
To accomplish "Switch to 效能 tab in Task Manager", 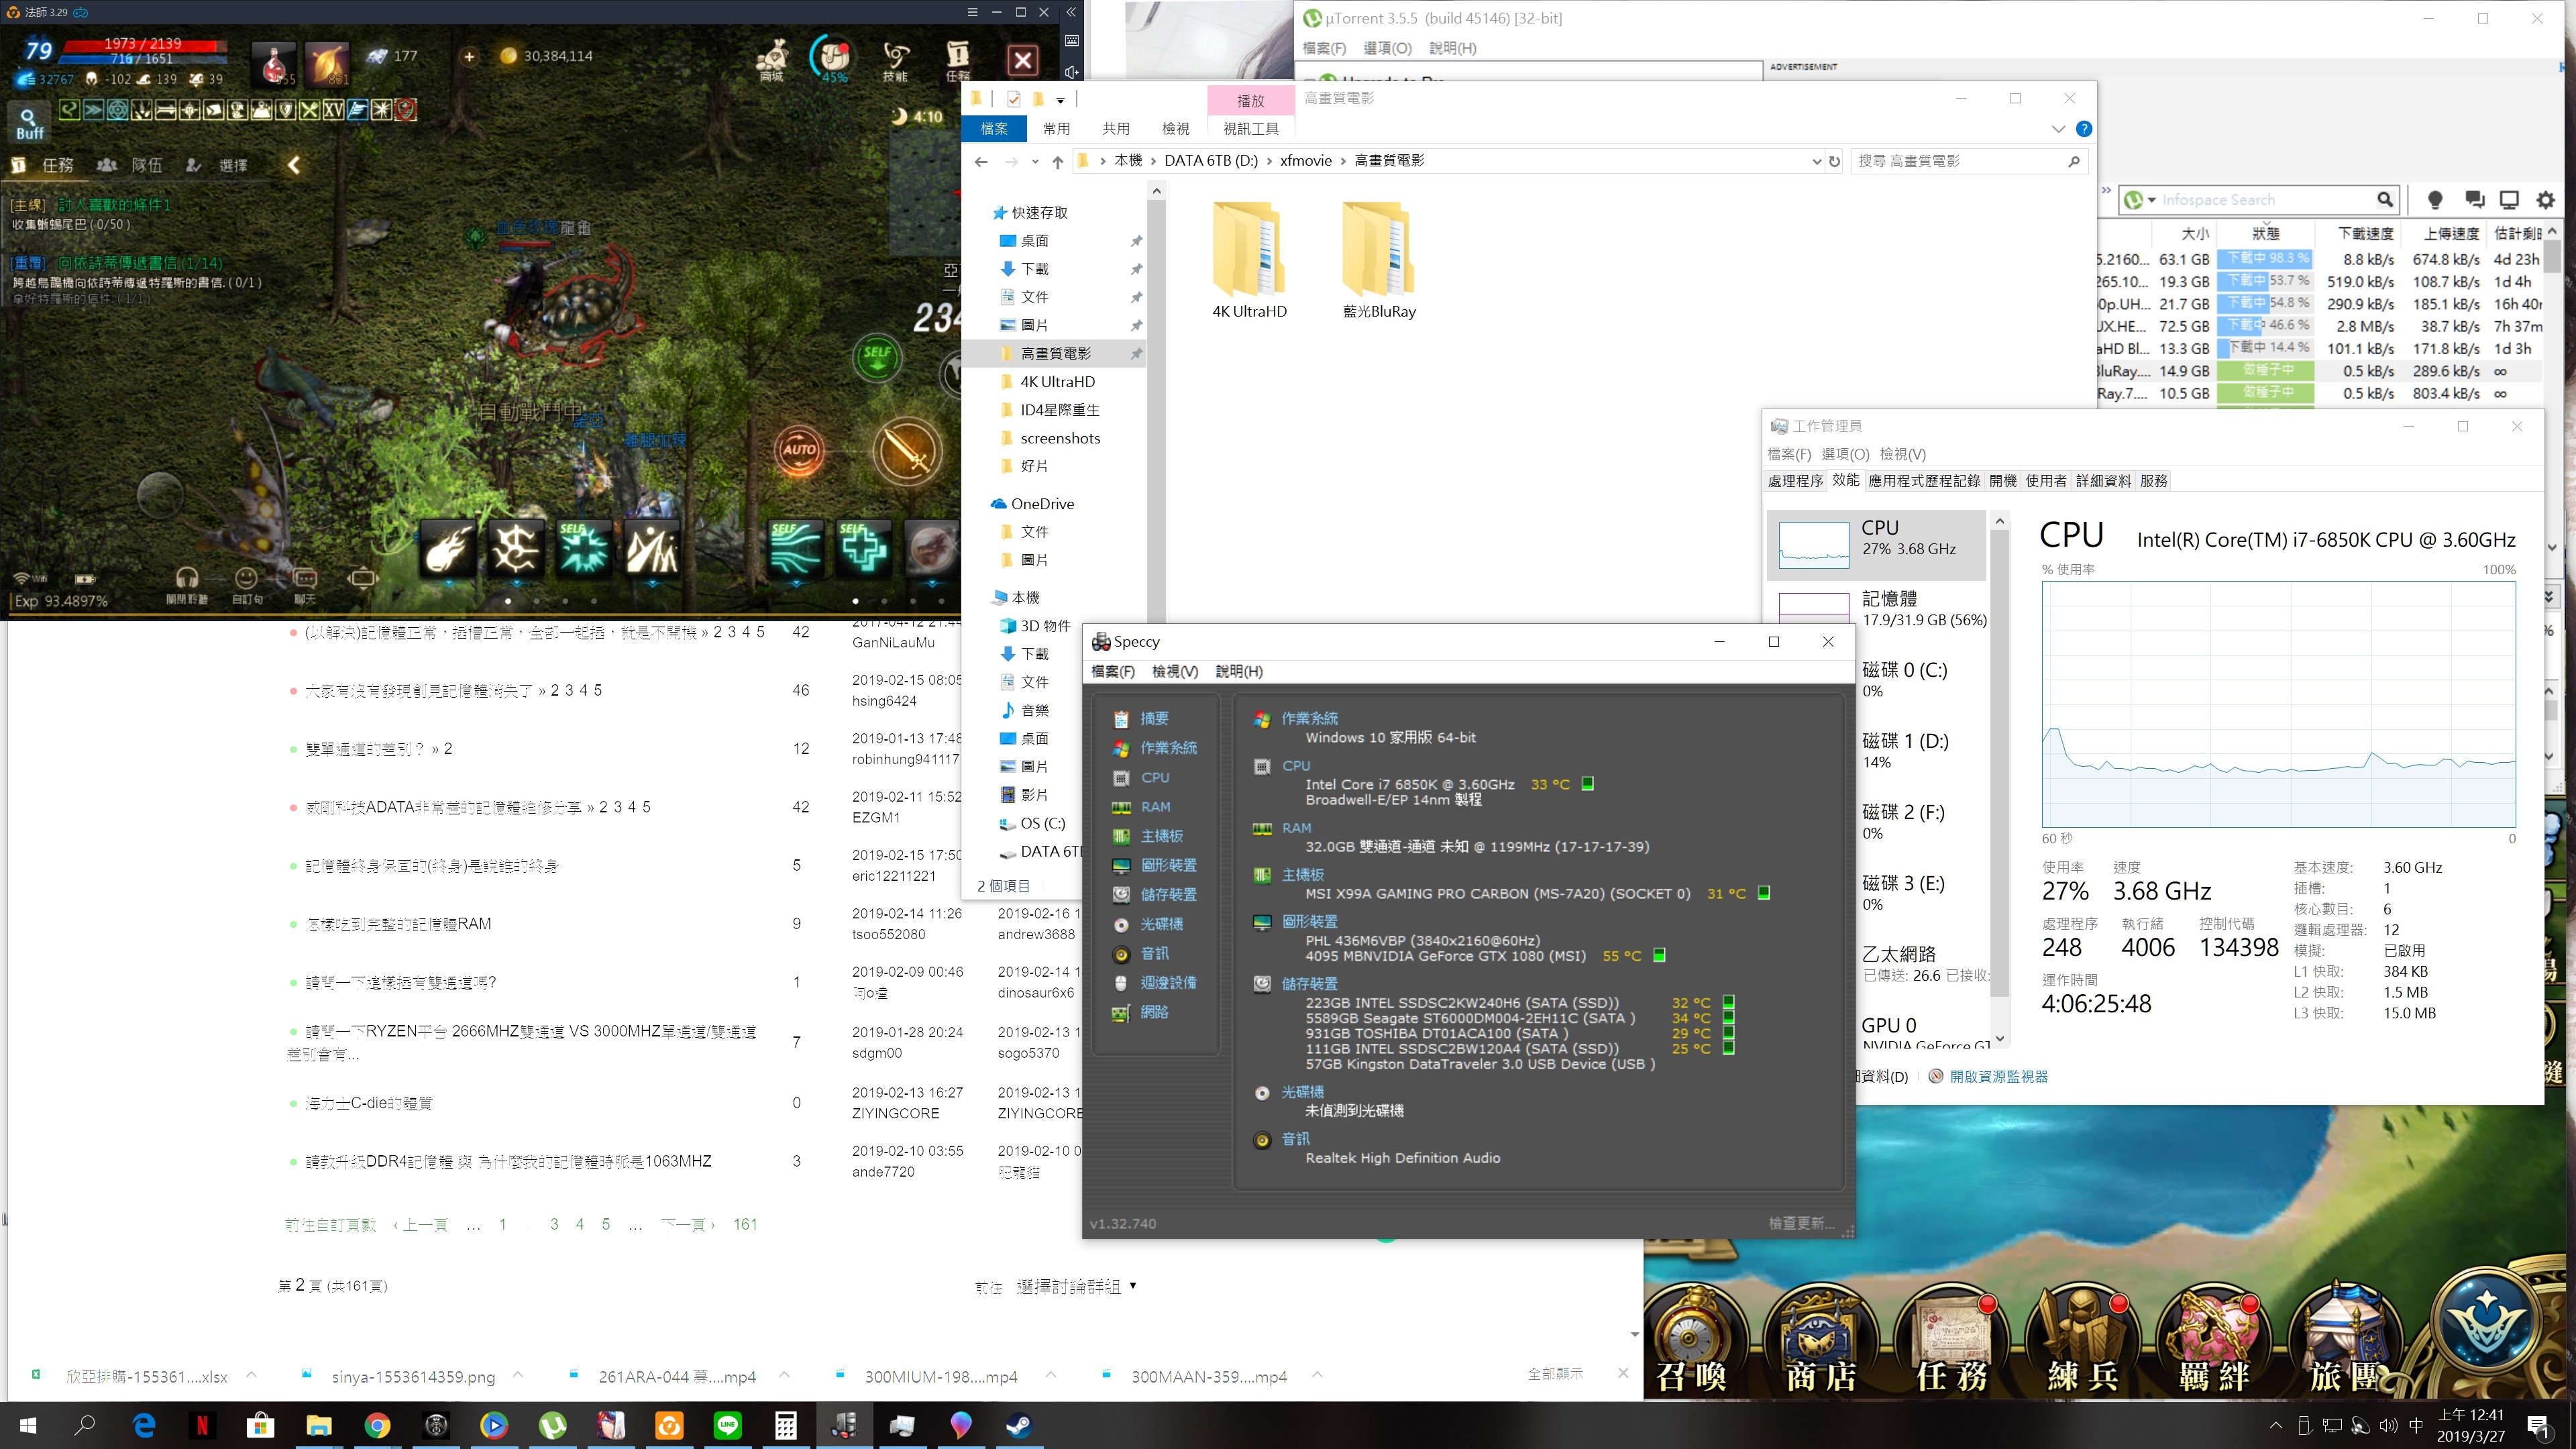I will coord(1846,480).
